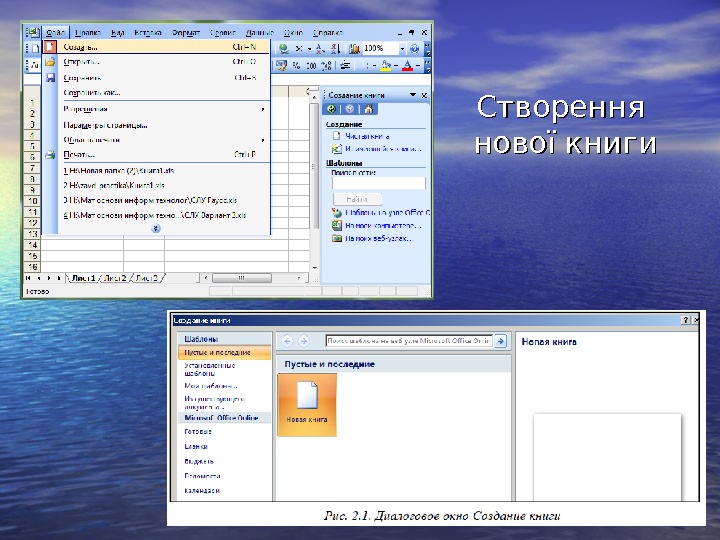
Task: Open the Справка menu
Action: tap(328, 33)
